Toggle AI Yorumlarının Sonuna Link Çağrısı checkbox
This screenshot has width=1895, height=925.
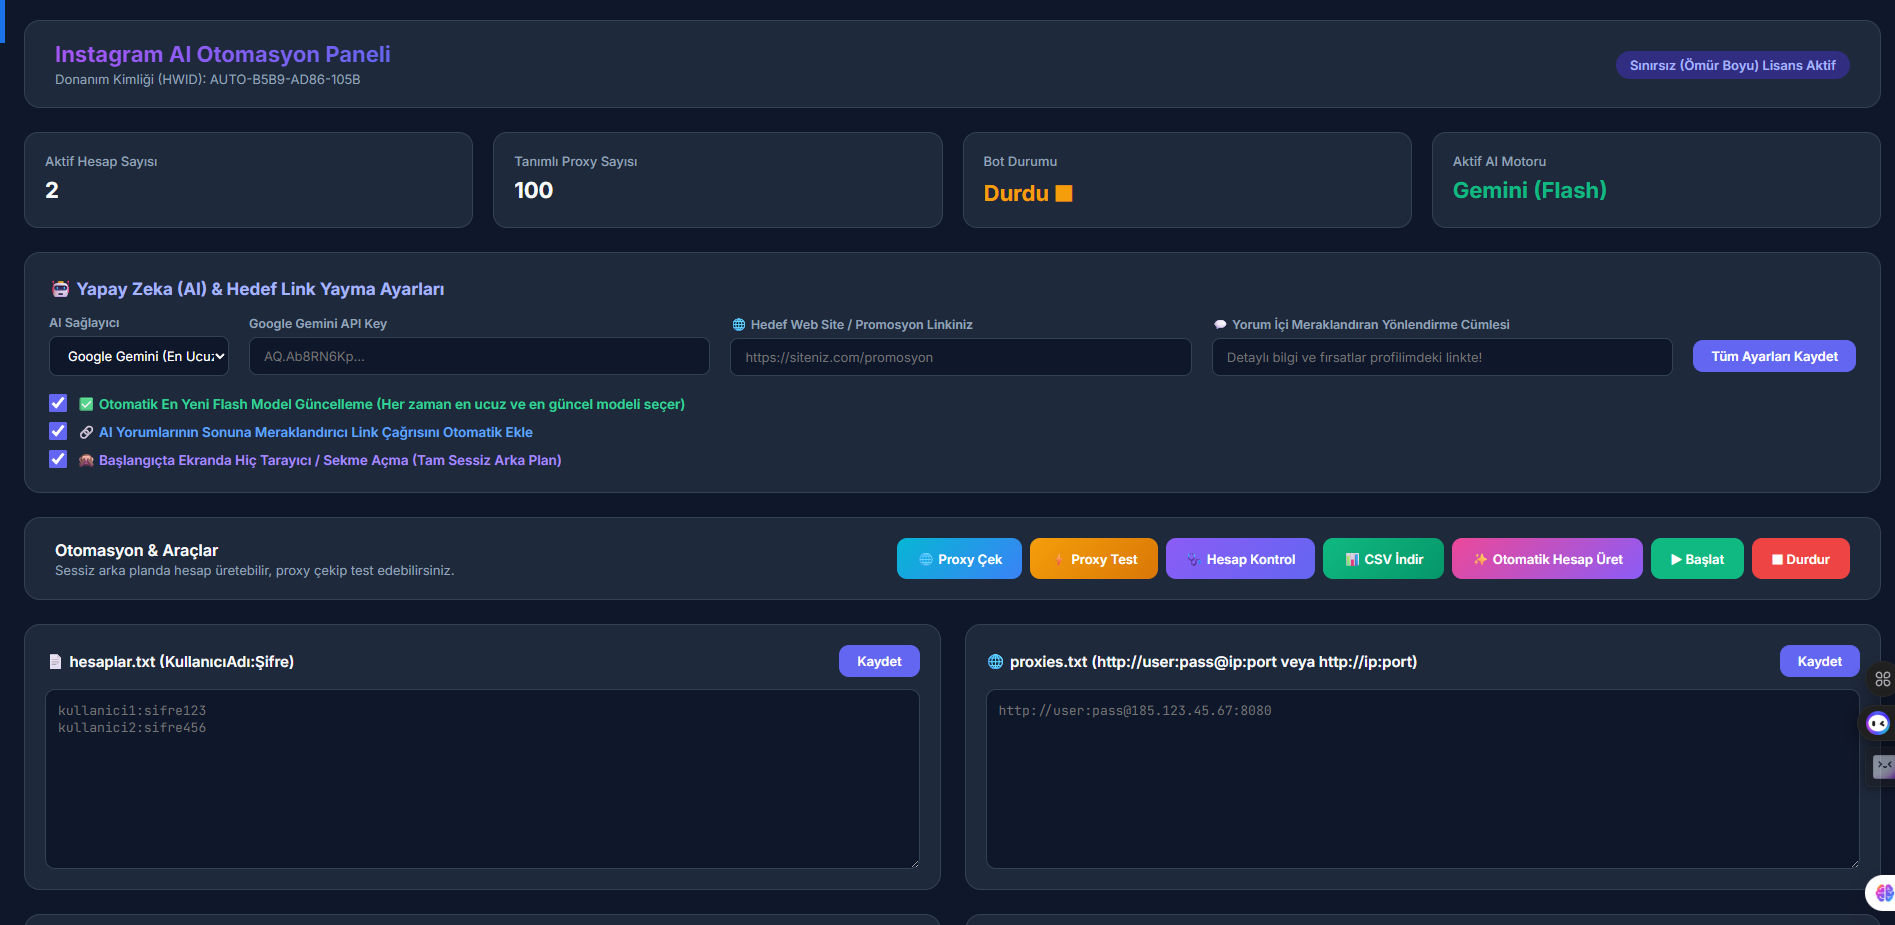[58, 431]
